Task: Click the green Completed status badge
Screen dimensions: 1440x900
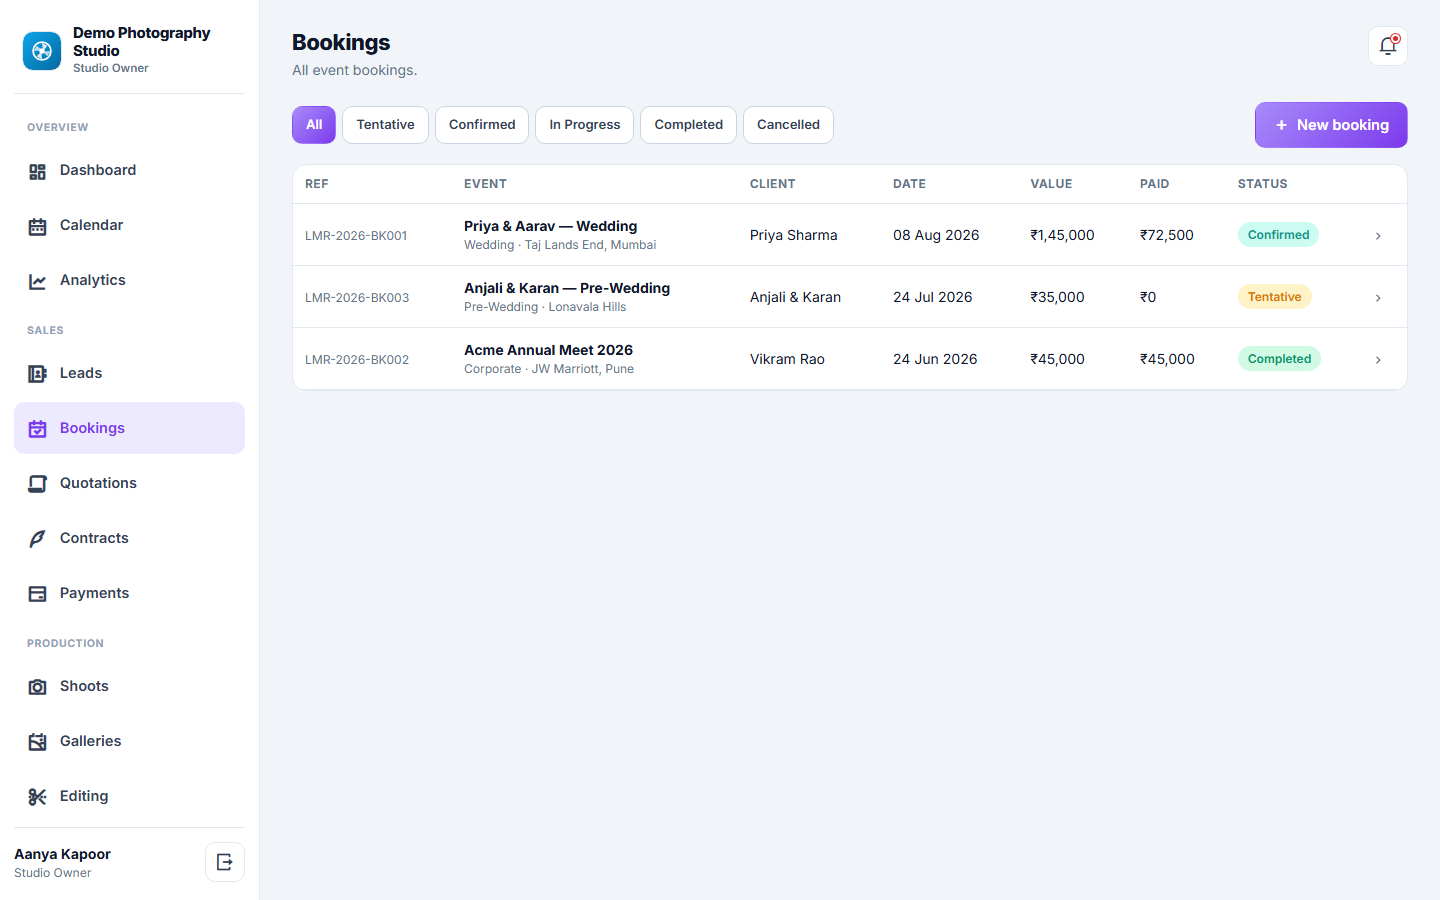Action: [x=1279, y=359]
